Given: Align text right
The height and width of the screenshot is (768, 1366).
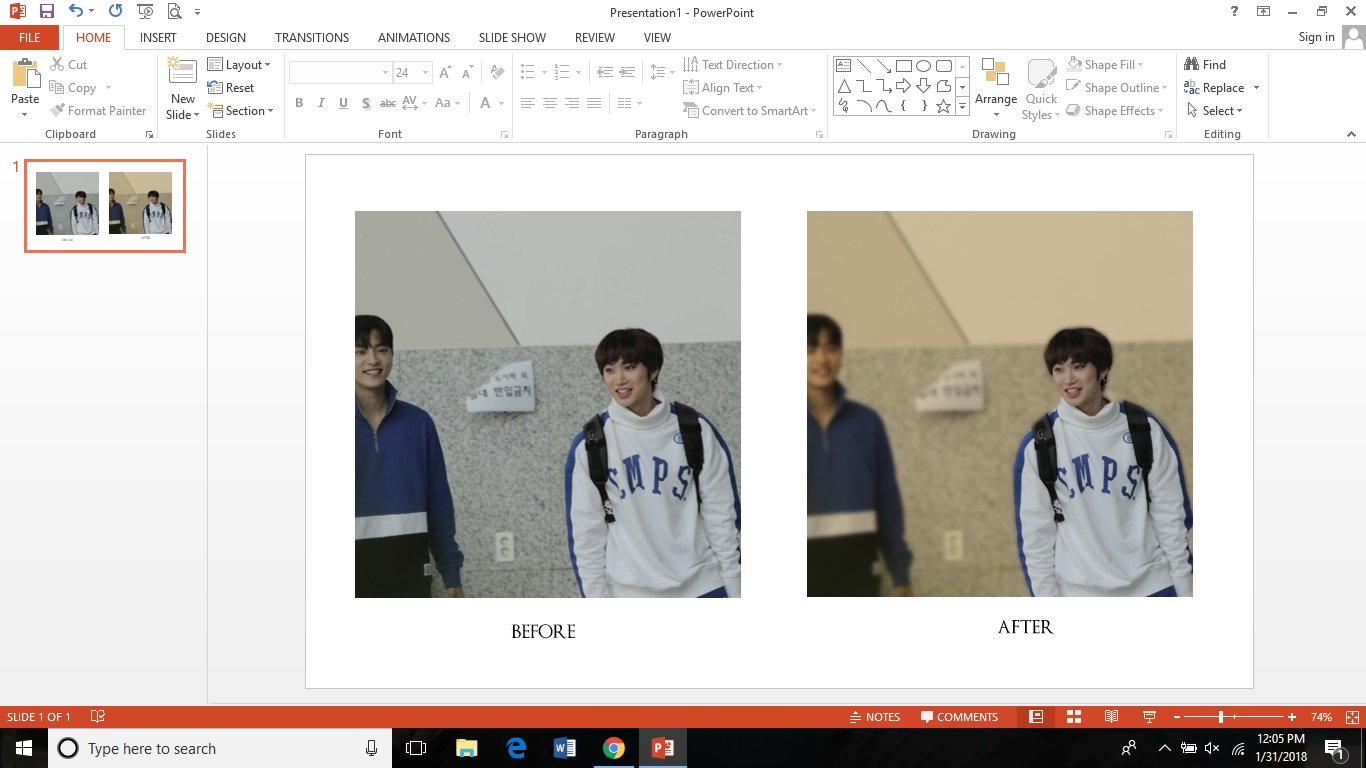Looking at the screenshot, I should [572, 103].
